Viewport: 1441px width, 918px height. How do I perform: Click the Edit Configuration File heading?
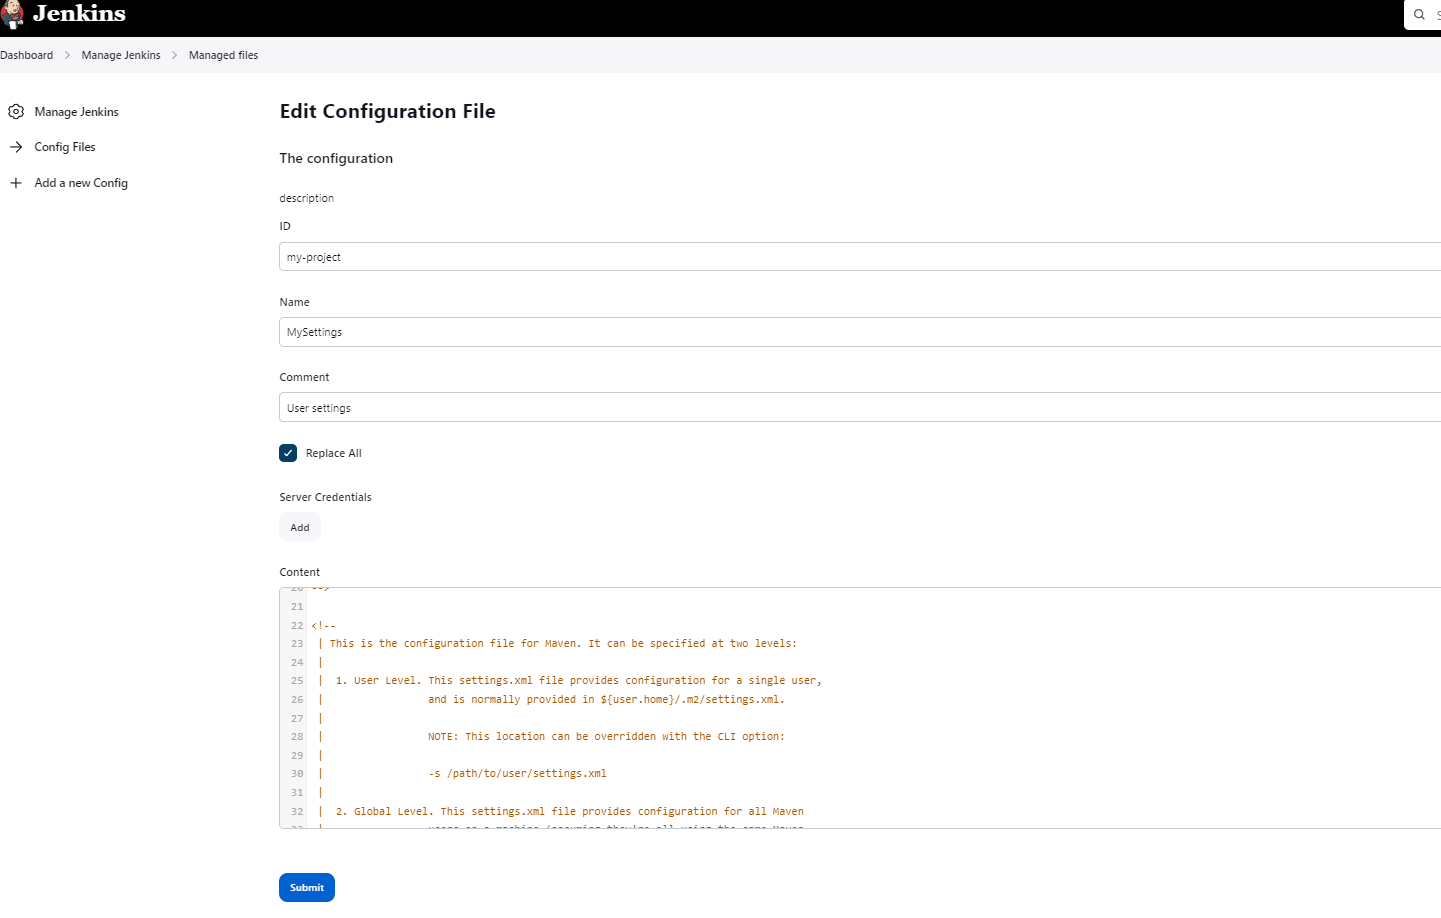tap(387, 111)
